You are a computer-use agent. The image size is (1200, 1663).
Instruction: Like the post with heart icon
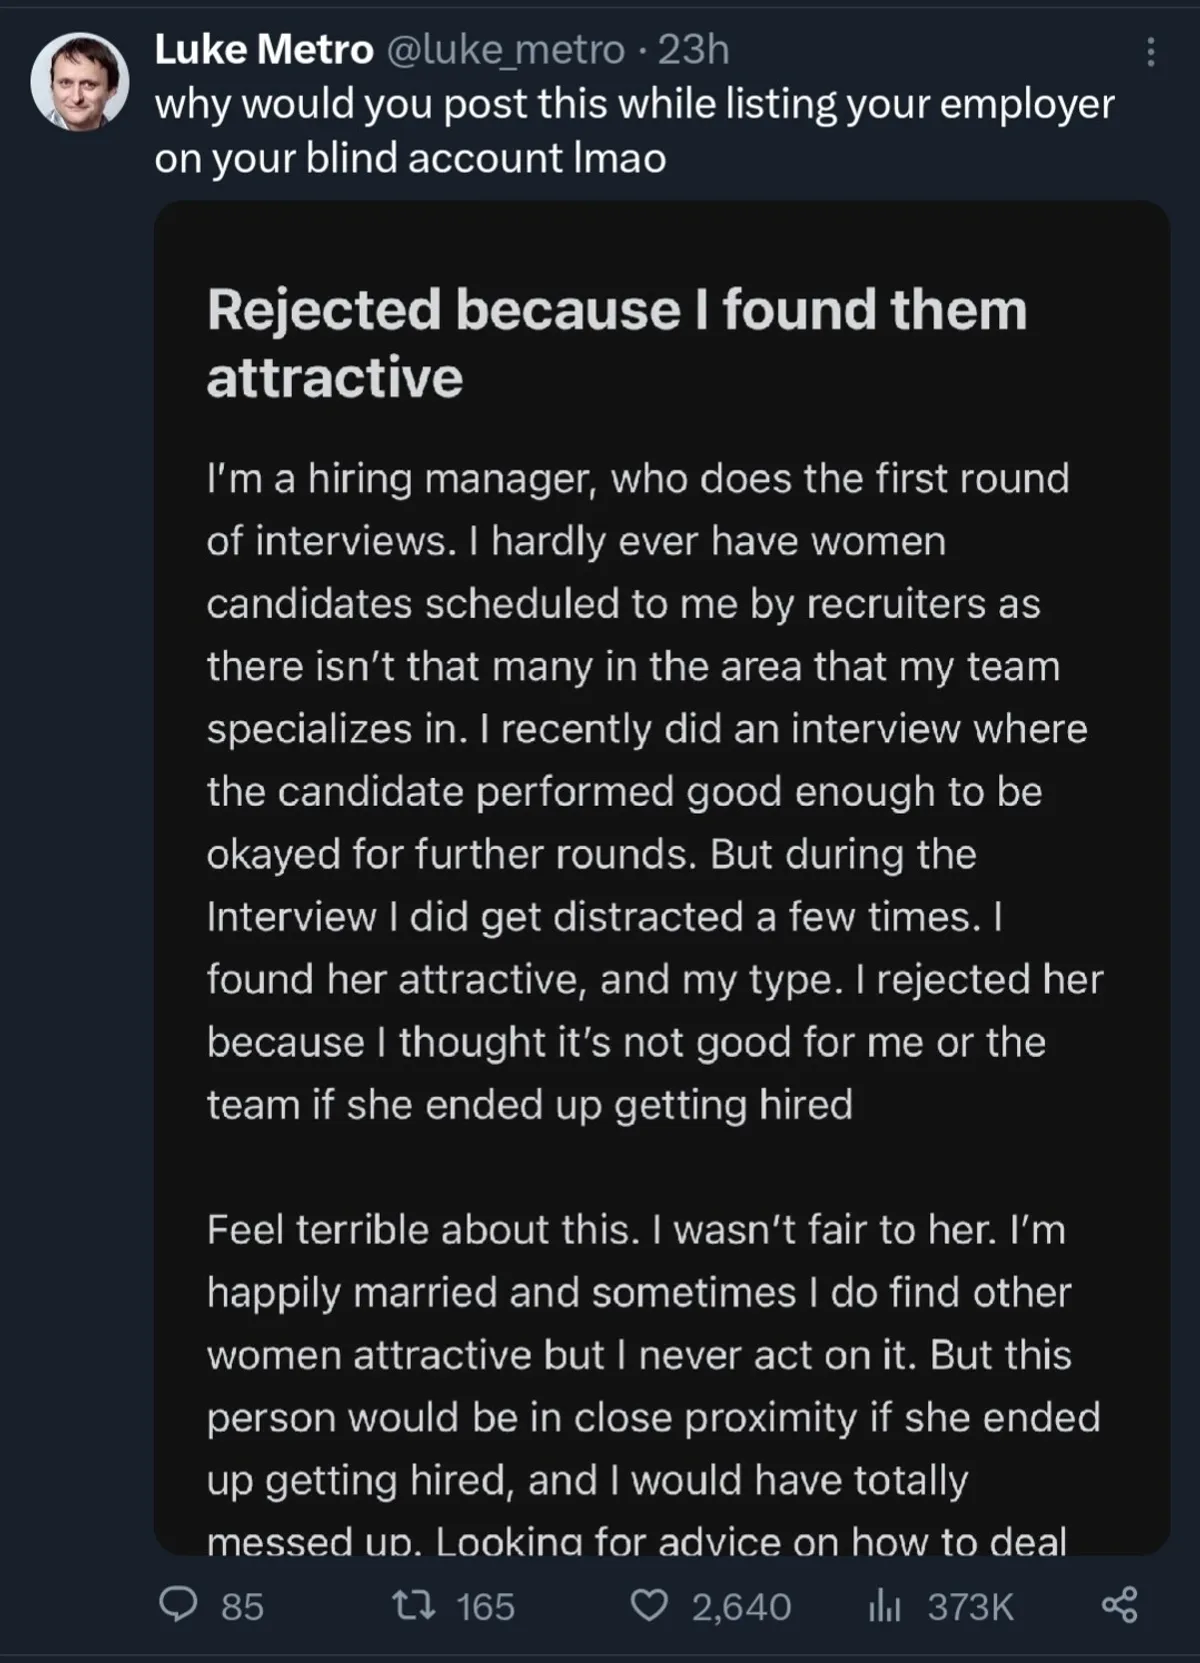[x=649, y=1605]
